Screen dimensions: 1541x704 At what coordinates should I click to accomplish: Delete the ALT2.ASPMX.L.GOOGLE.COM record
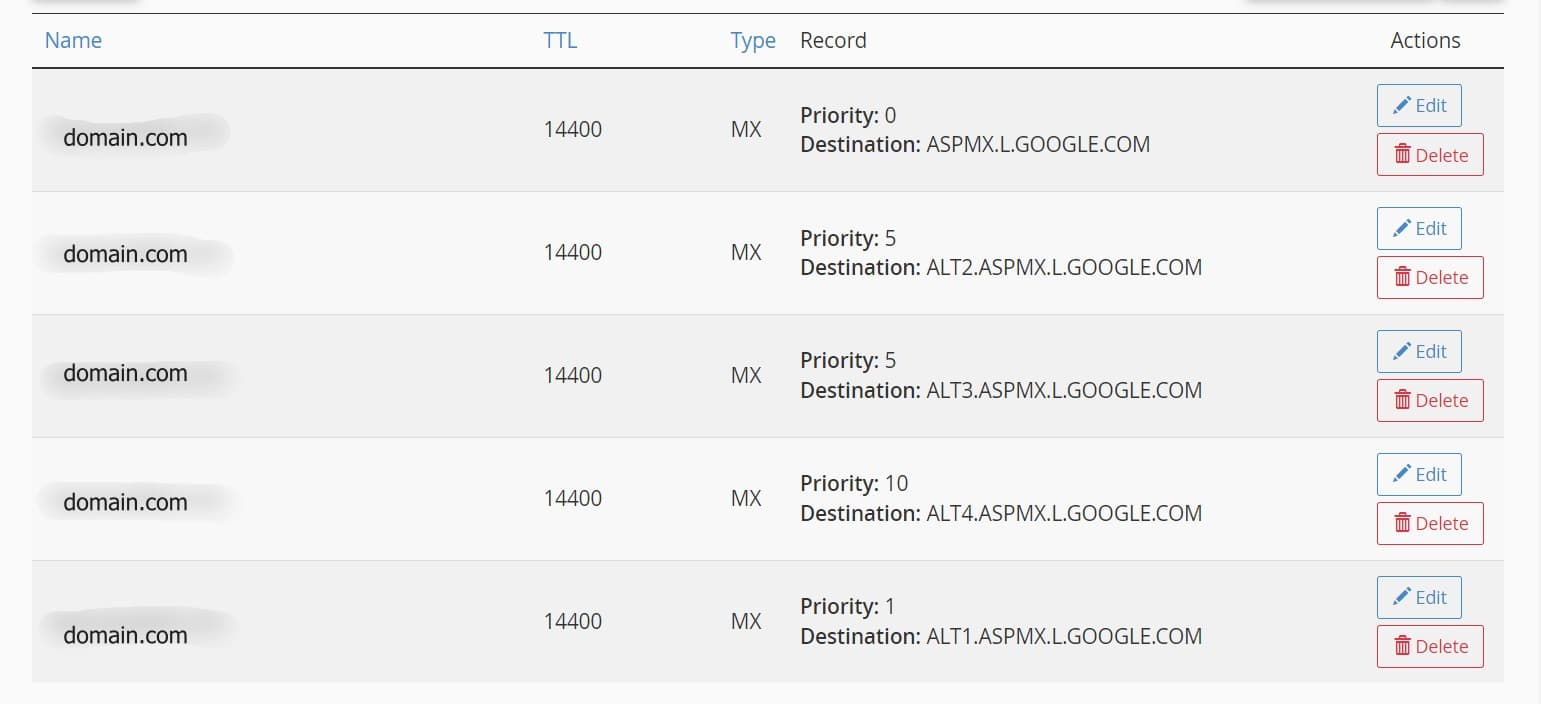pos(1430,278)
